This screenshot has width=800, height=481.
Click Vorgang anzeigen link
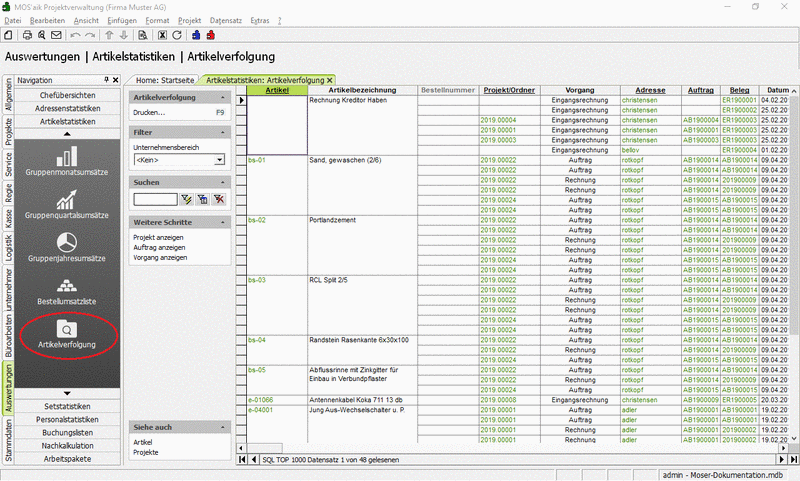pos(160,258)
